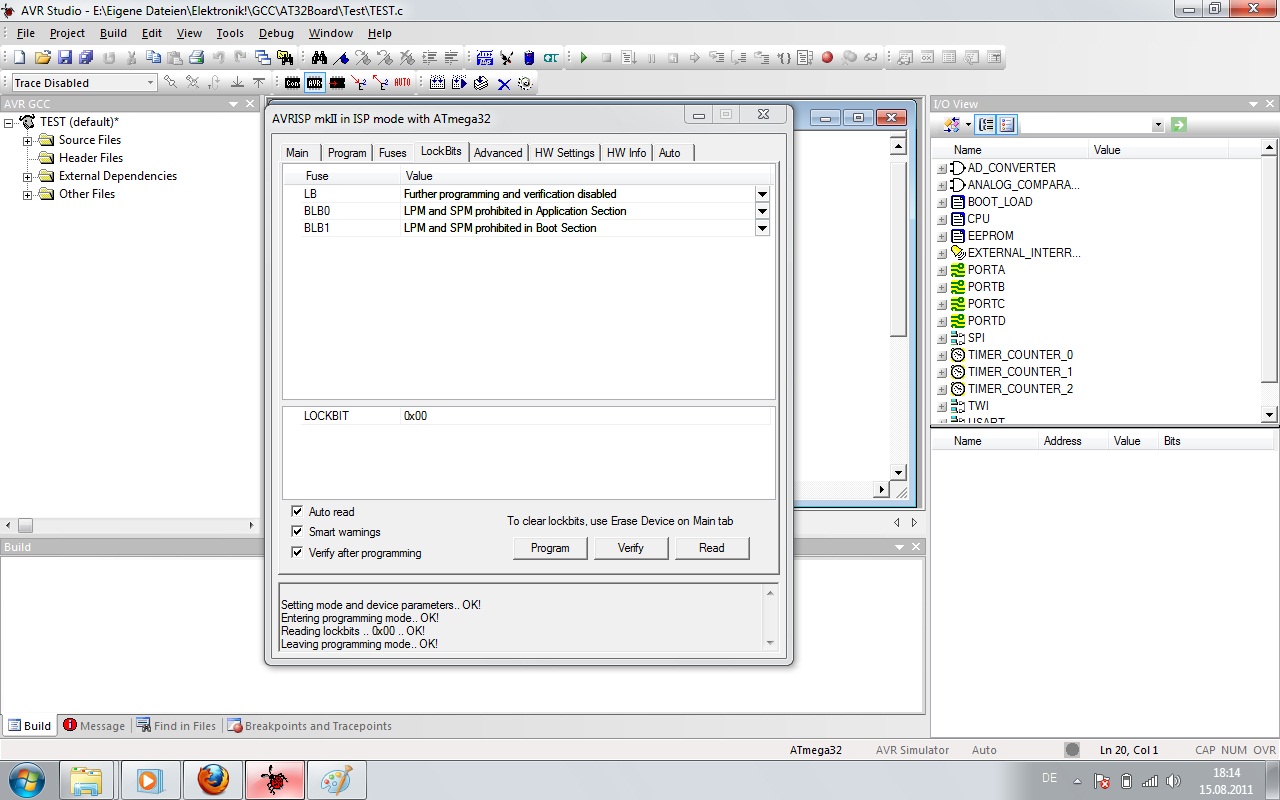Open the Debug menu
The image size is (1280, 800).
[x=277, y=33]
